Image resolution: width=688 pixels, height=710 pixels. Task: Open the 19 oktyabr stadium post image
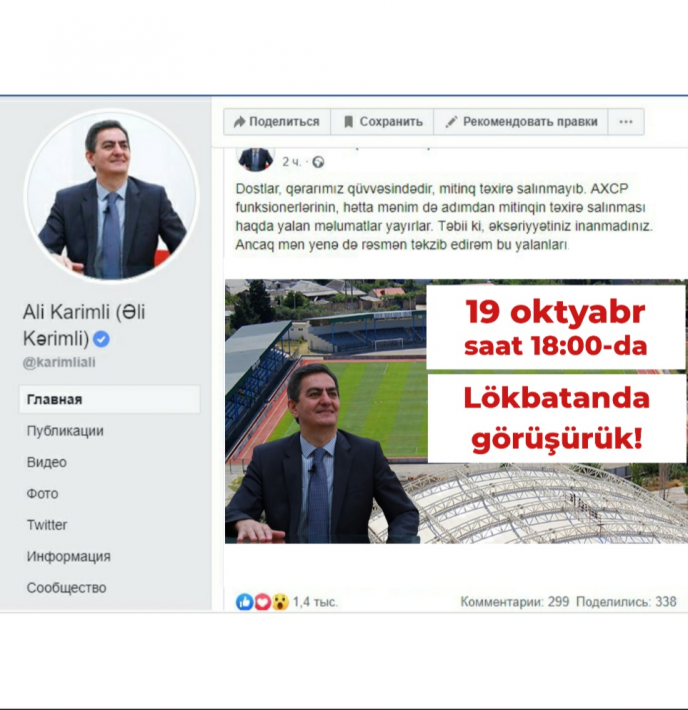456,411
